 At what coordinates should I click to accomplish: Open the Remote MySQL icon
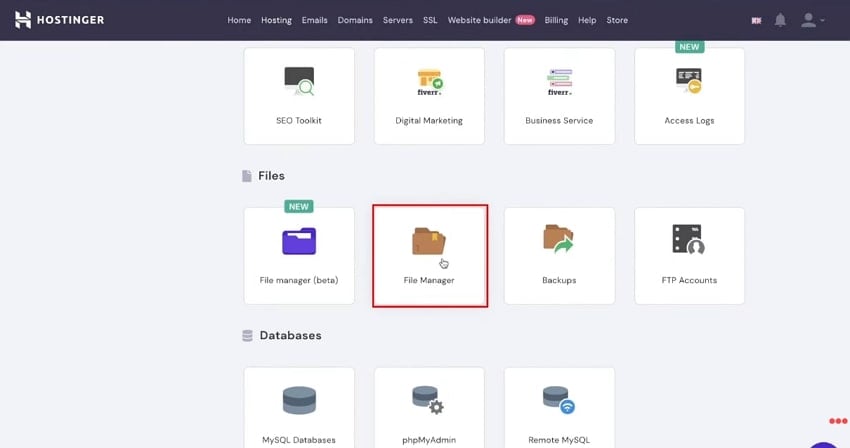point(559,400)
